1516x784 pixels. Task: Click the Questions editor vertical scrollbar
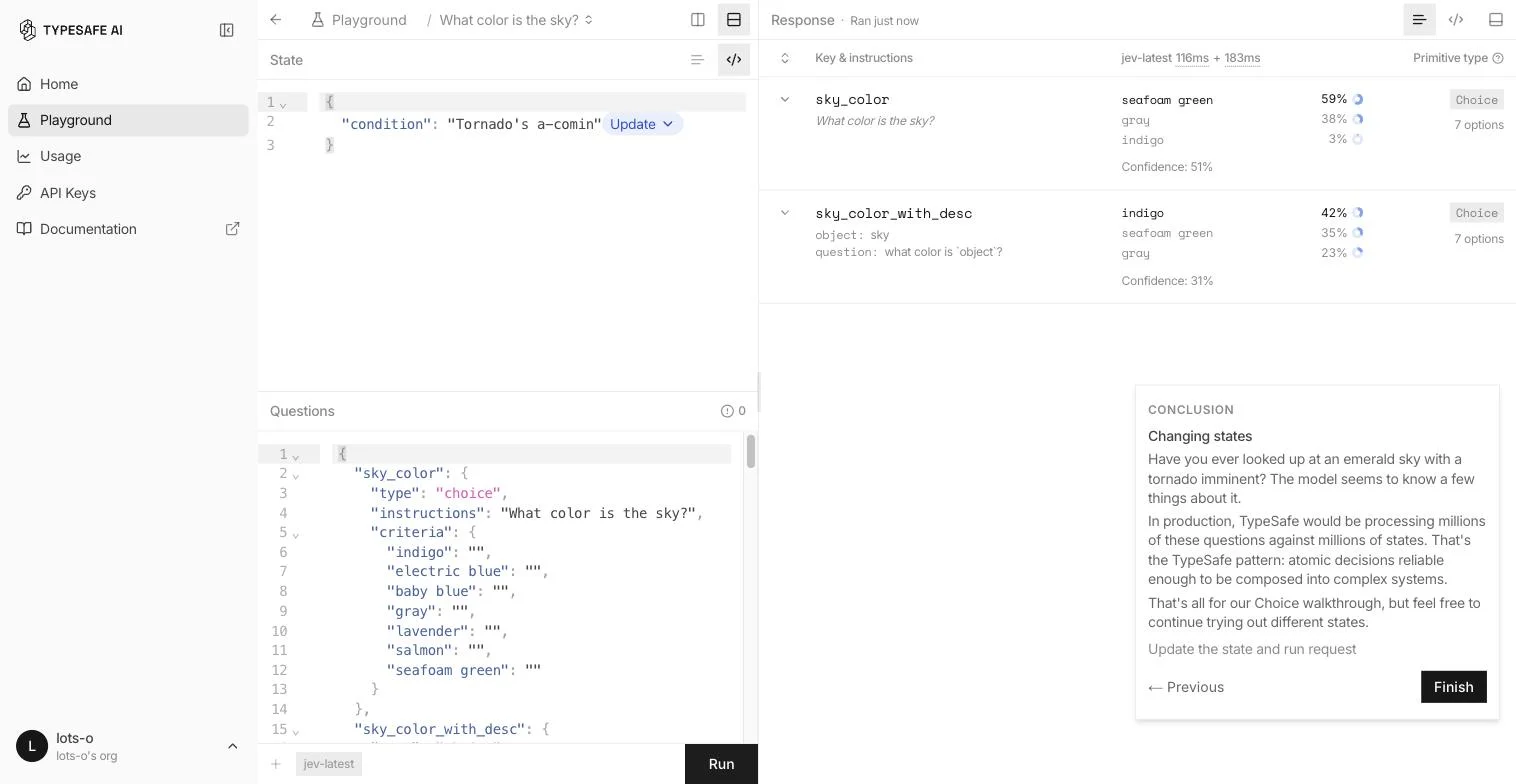pyautogui.click(x=751, y=451)
